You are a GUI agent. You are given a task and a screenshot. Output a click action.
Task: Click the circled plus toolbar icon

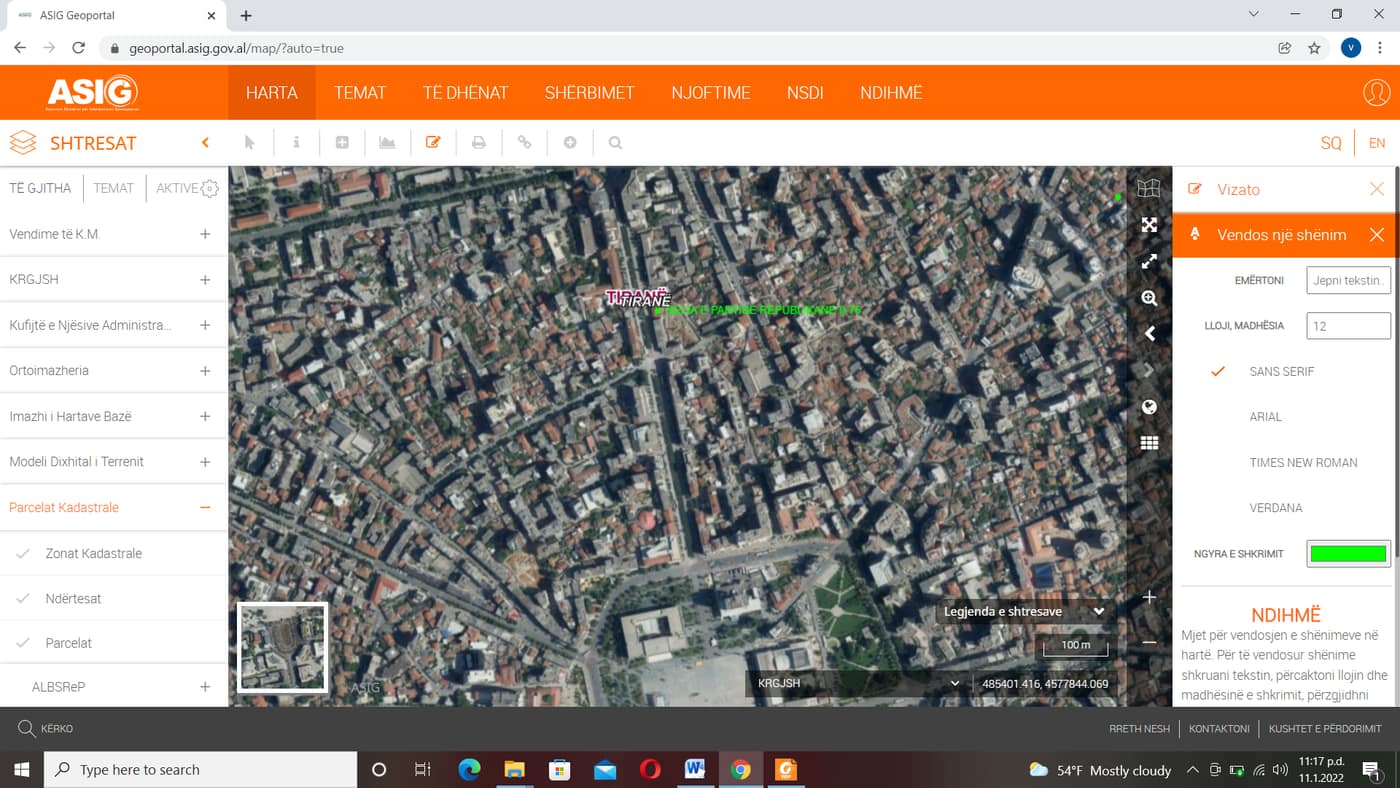570,143
